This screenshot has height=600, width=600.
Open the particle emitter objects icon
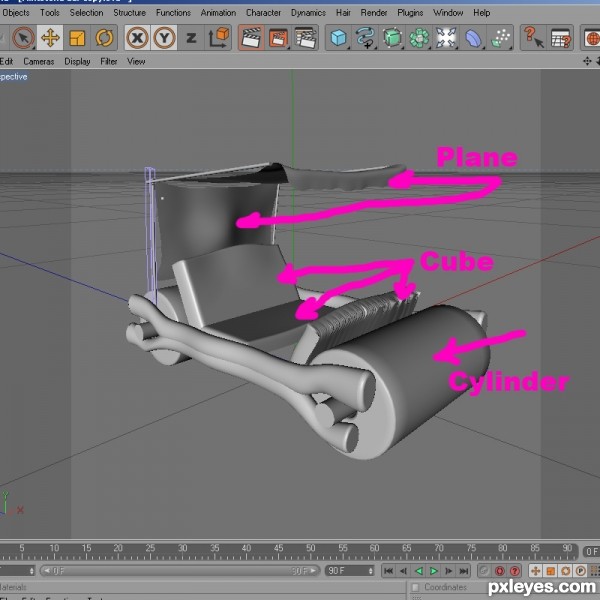tap(500, 38)
